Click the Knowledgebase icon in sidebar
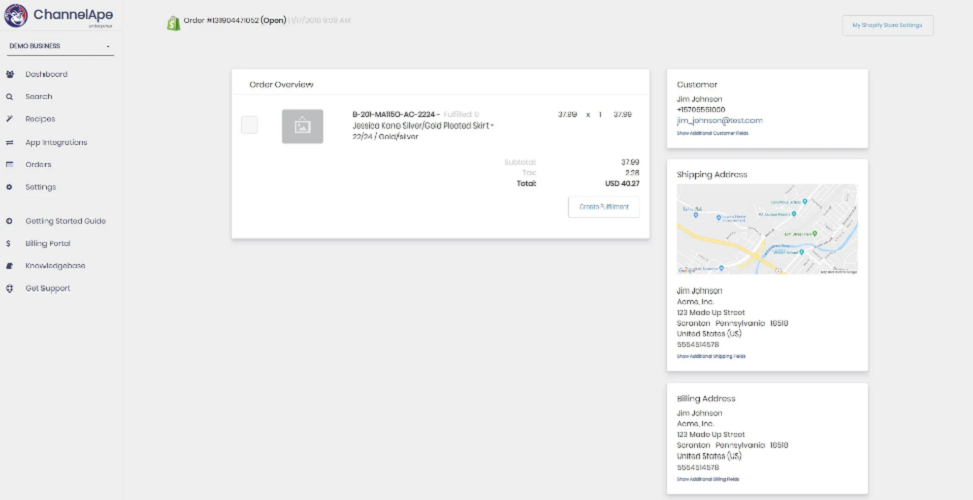The width and height of the screenshot is (973, 500). 9,266
